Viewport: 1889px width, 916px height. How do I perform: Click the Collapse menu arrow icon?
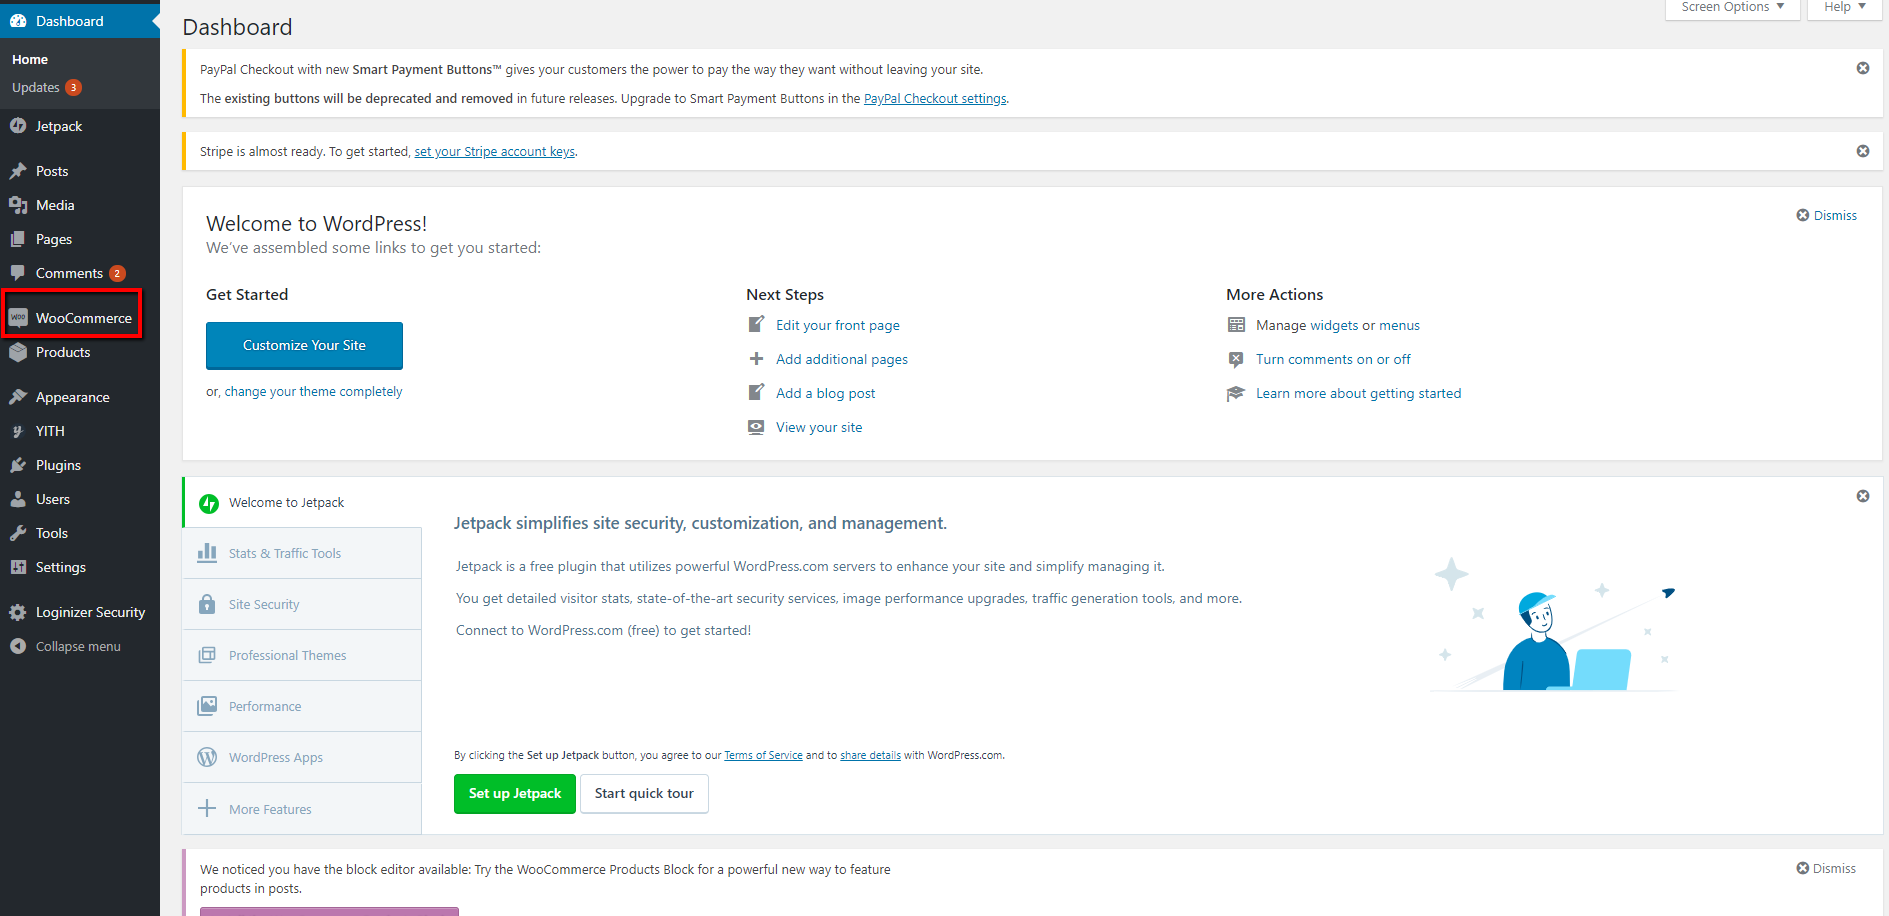pos(18,646)
